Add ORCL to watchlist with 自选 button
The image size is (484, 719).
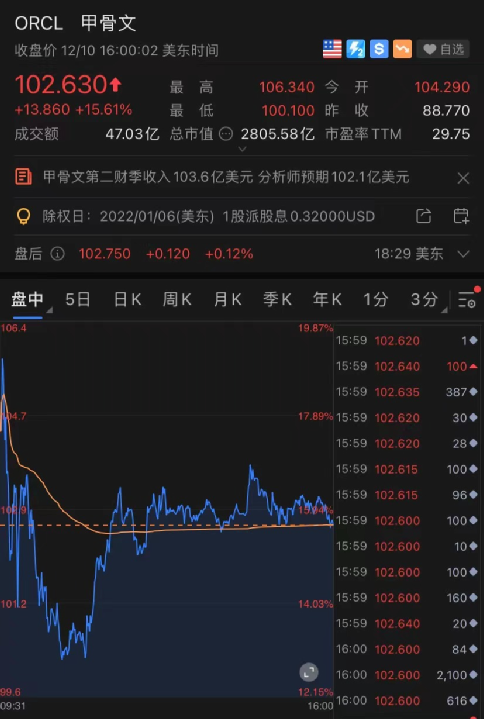pos(443,49)
